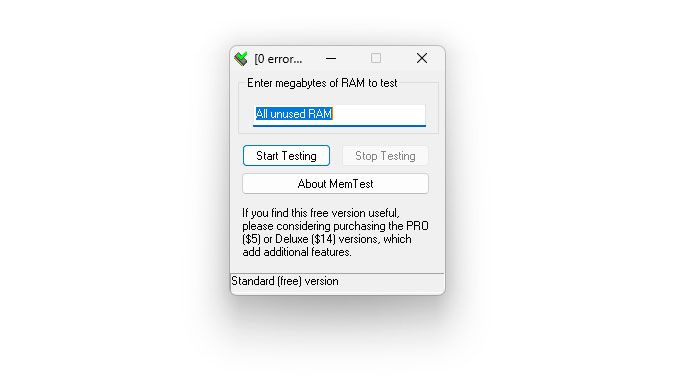The height and width of the screenshot is (381, 677).
Task: Click the disabled Stop Testing button
Action: point(385,156)
